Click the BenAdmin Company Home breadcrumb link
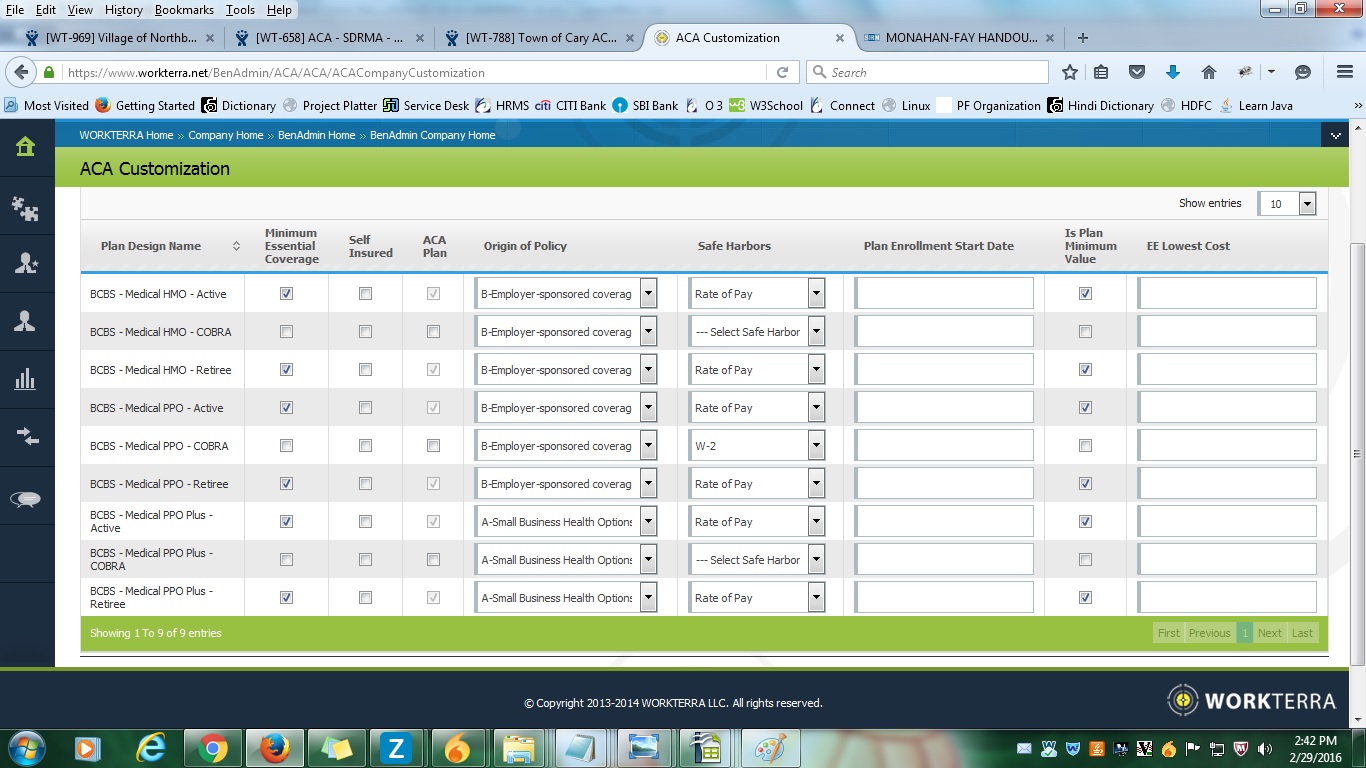 [432, 135]
